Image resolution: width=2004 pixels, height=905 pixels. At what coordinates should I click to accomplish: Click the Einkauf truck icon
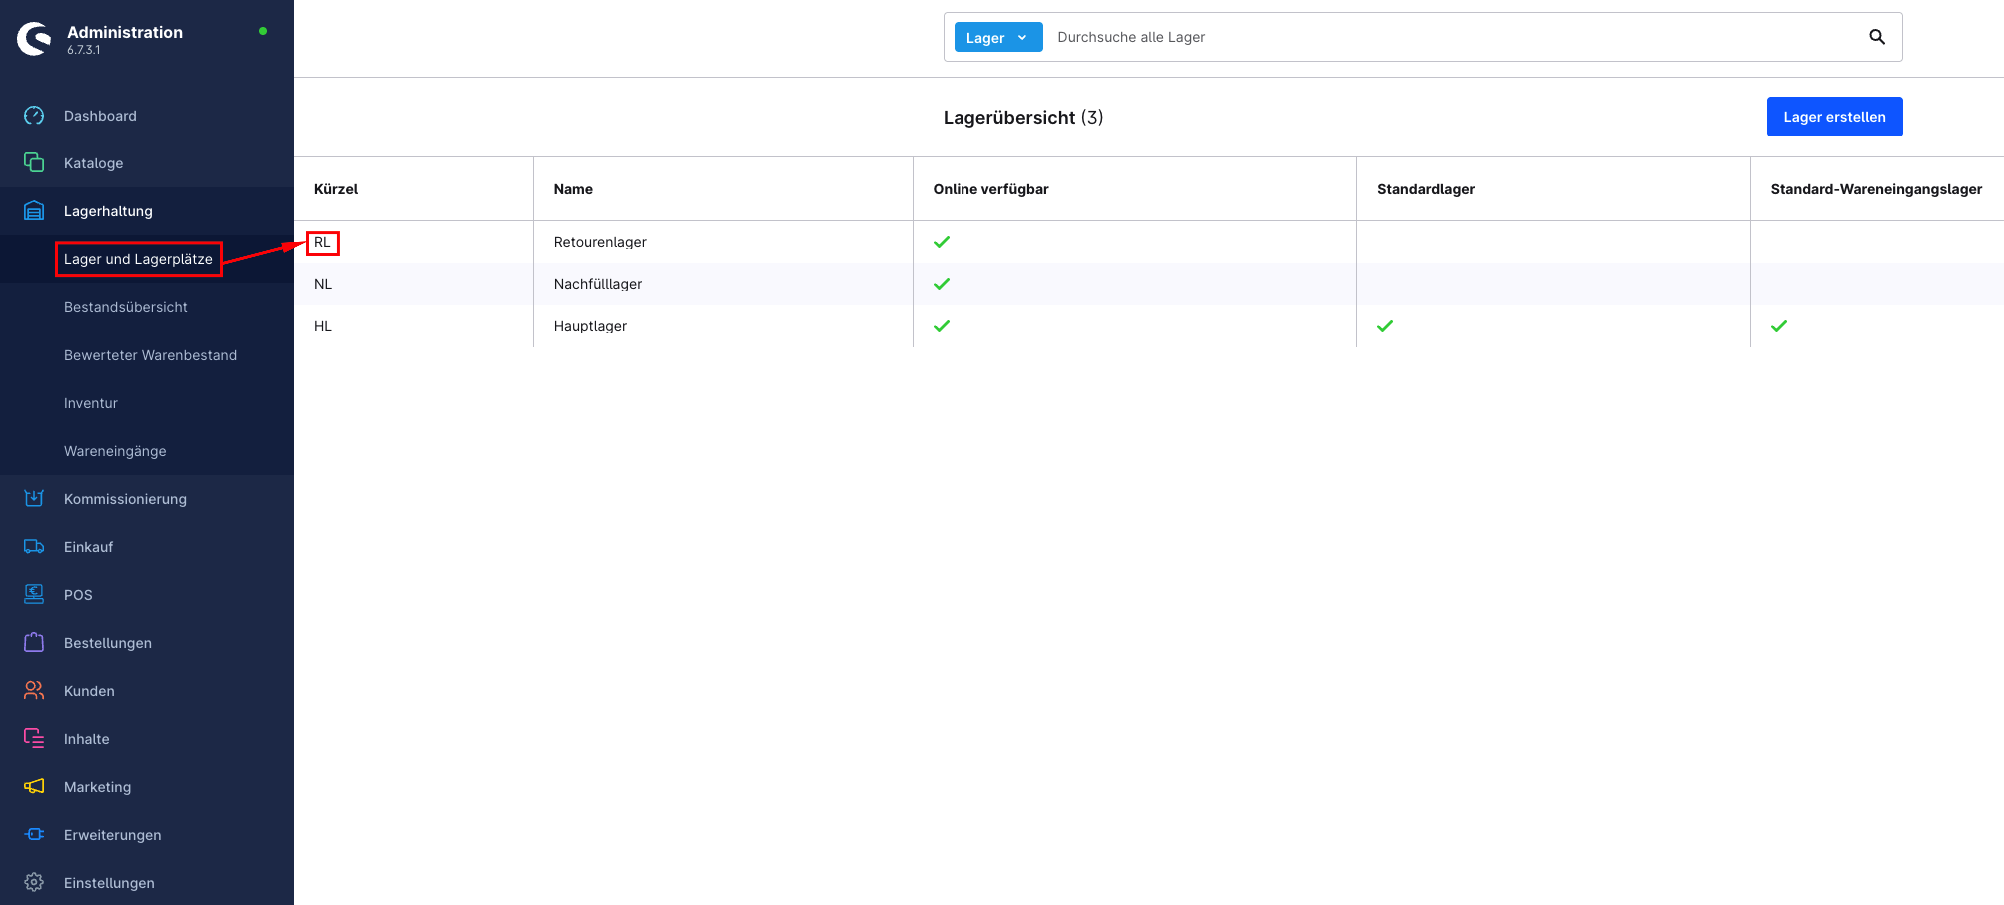tap(34, 546)
